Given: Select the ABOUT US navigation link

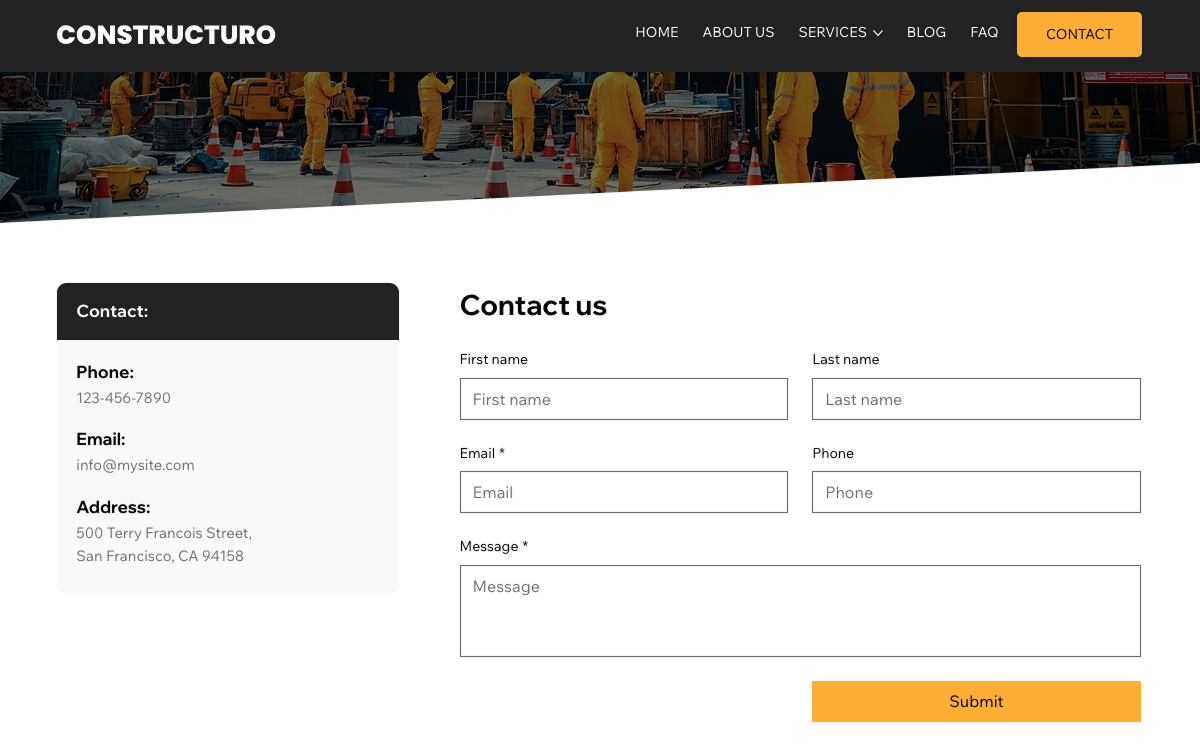Looking at the screenshot, I should point(738,32).
